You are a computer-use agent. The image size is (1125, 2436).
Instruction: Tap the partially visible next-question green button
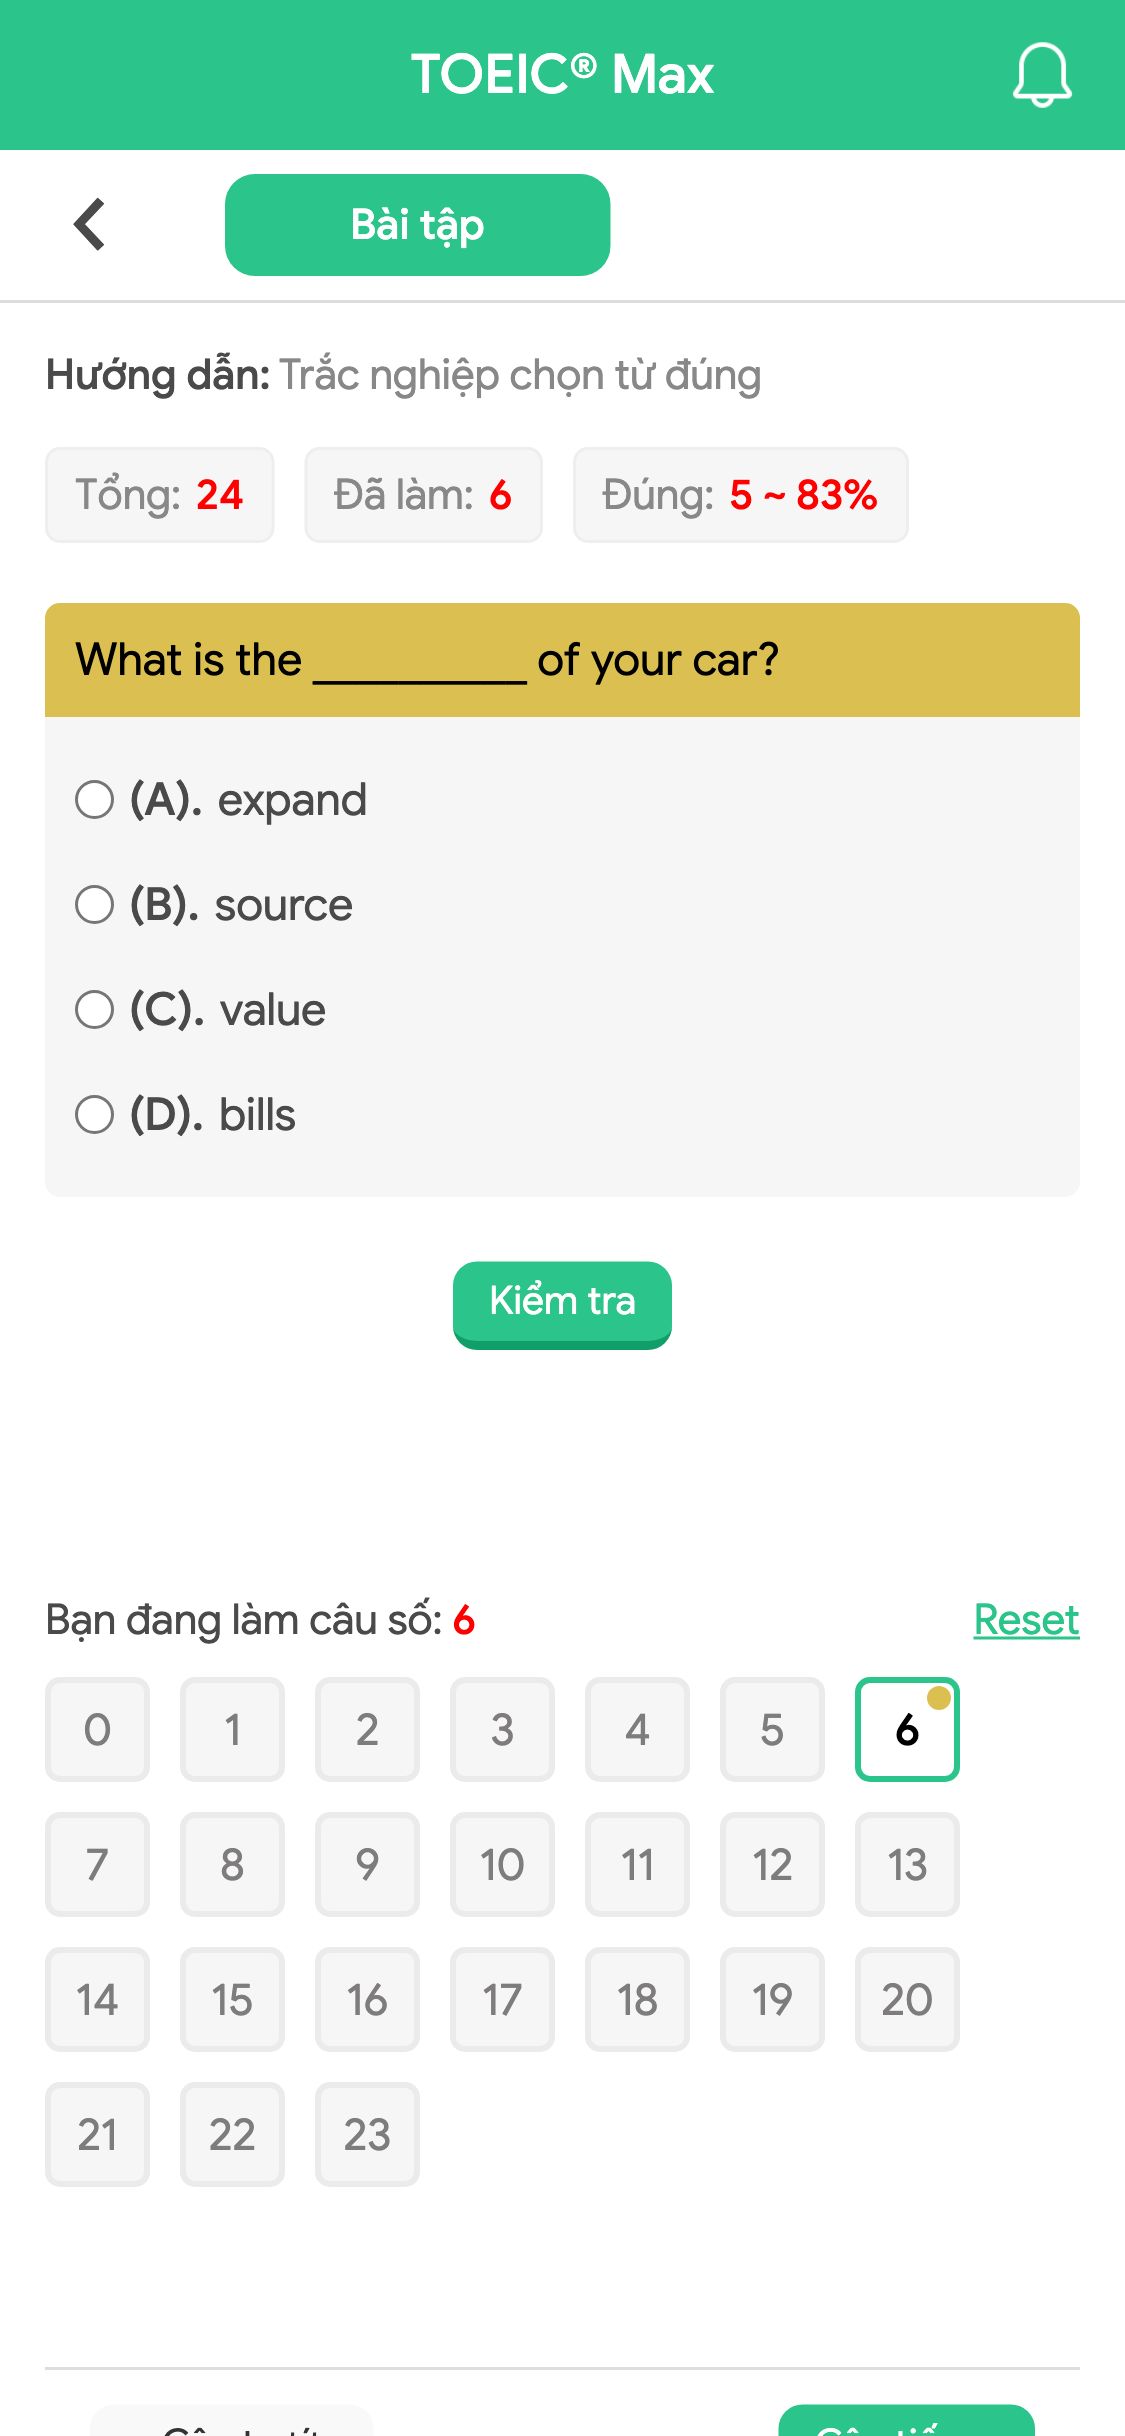click(906, 2421)
